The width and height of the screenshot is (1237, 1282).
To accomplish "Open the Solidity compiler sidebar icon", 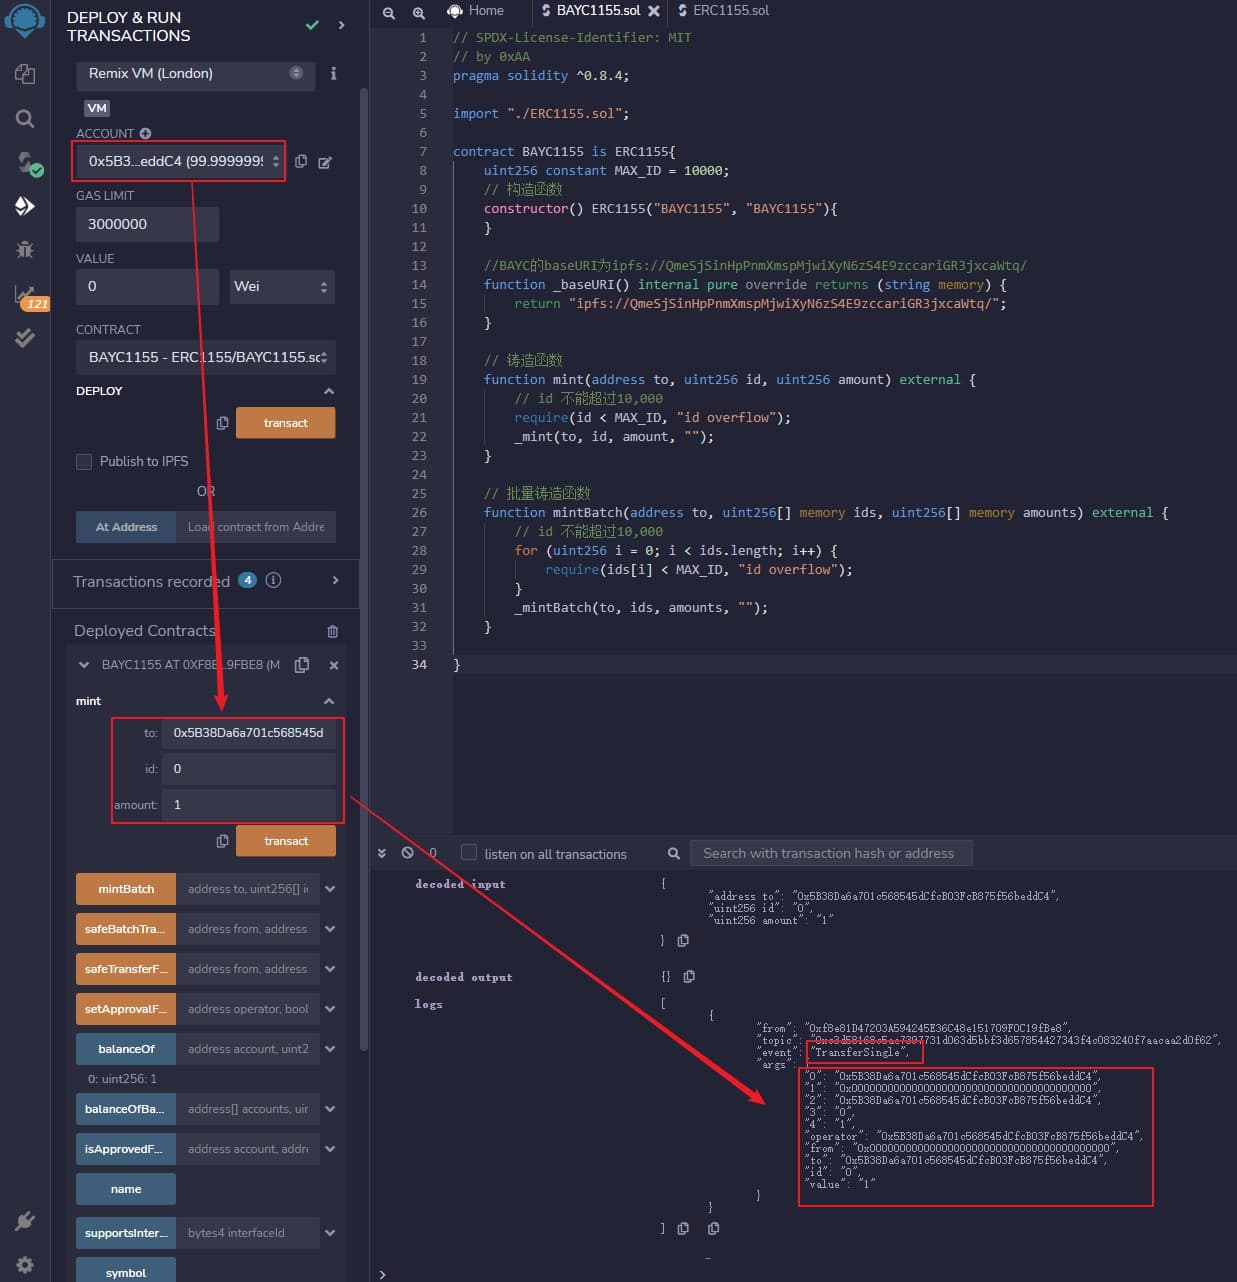I will [25, 162].
